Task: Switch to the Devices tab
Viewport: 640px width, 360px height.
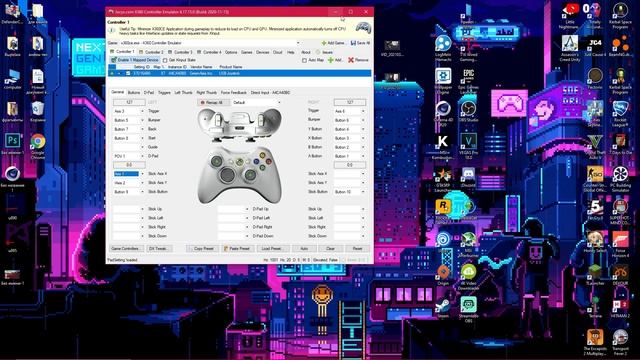Action: (x=262, y=52)
